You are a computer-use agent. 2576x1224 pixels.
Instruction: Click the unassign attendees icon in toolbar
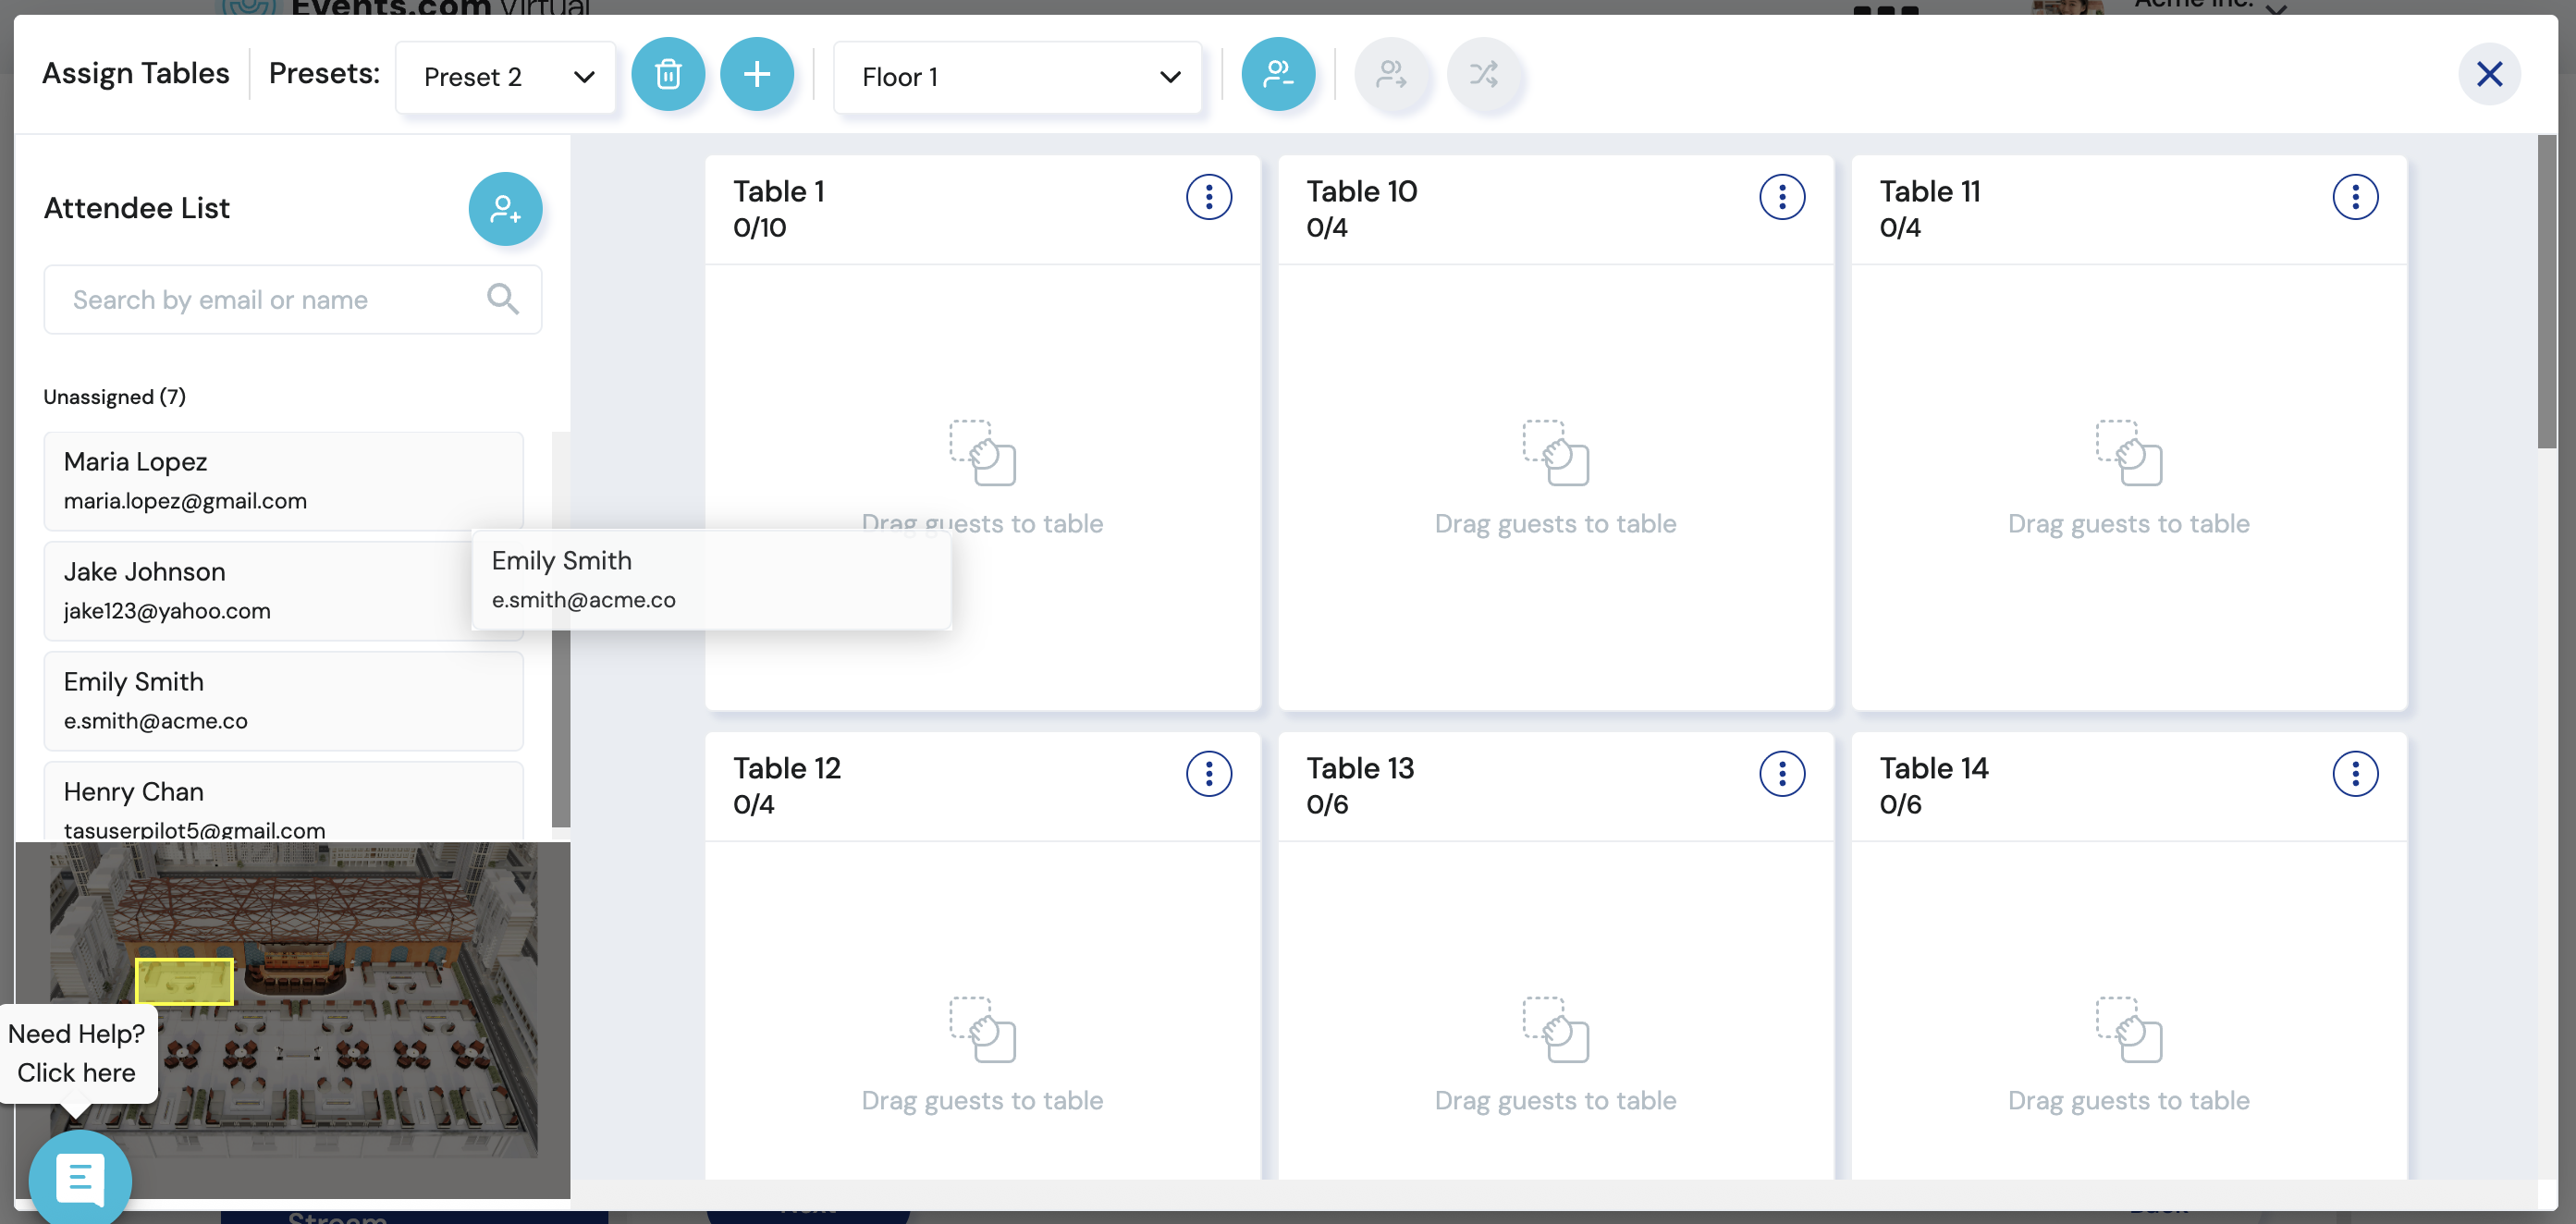(x=1278, y=75)
